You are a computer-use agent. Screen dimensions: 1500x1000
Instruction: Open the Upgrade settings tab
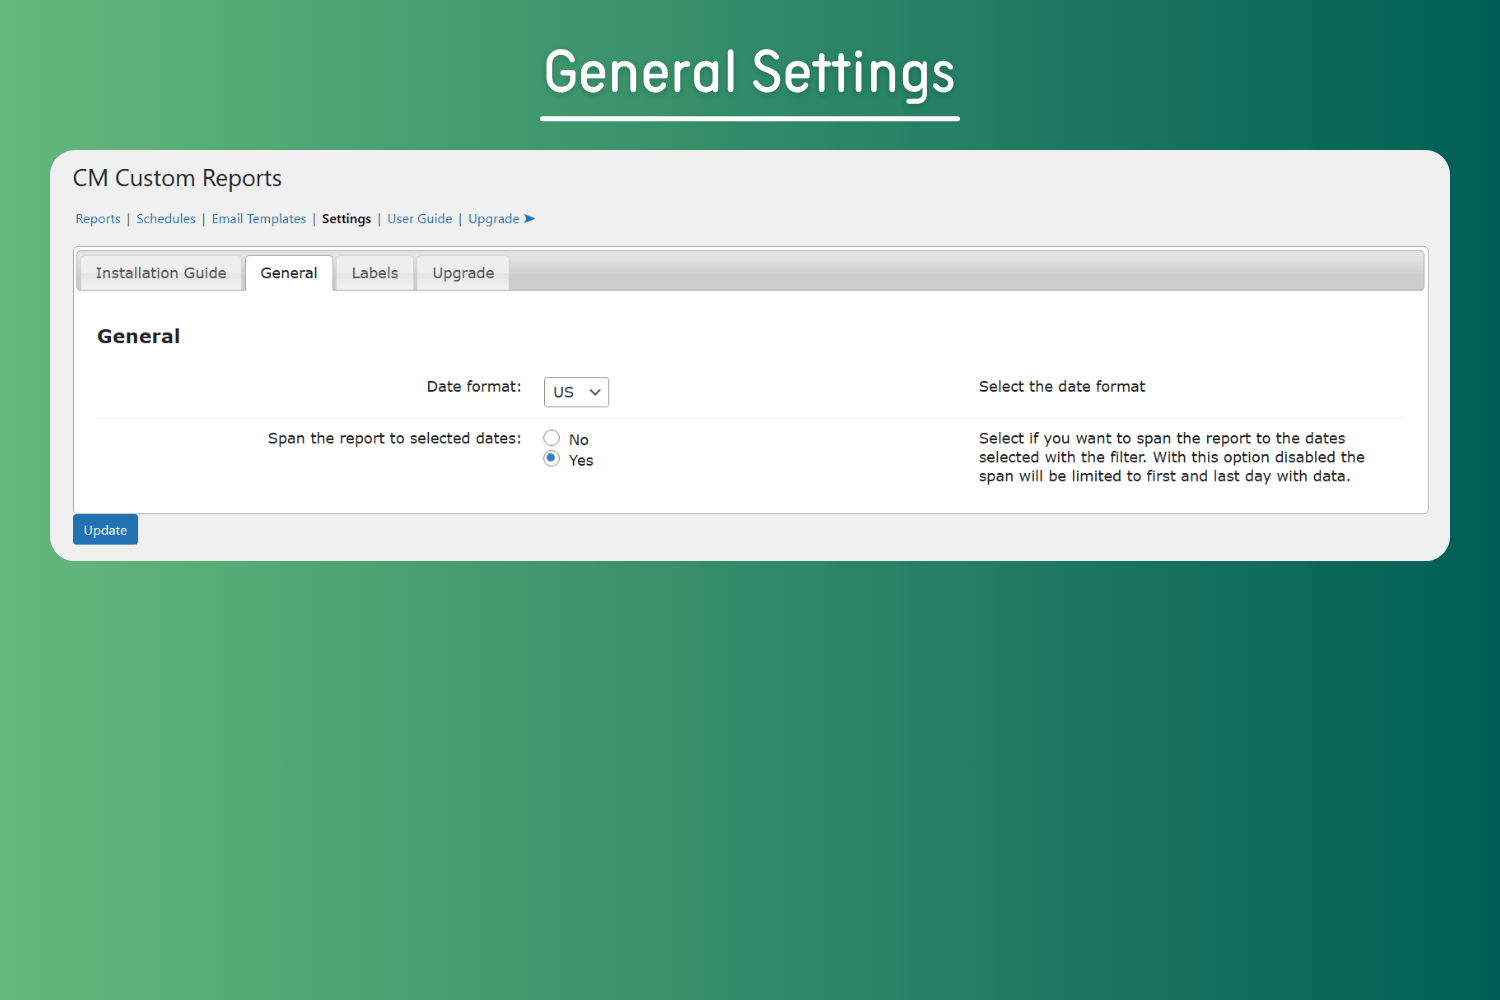pos(463,273)
